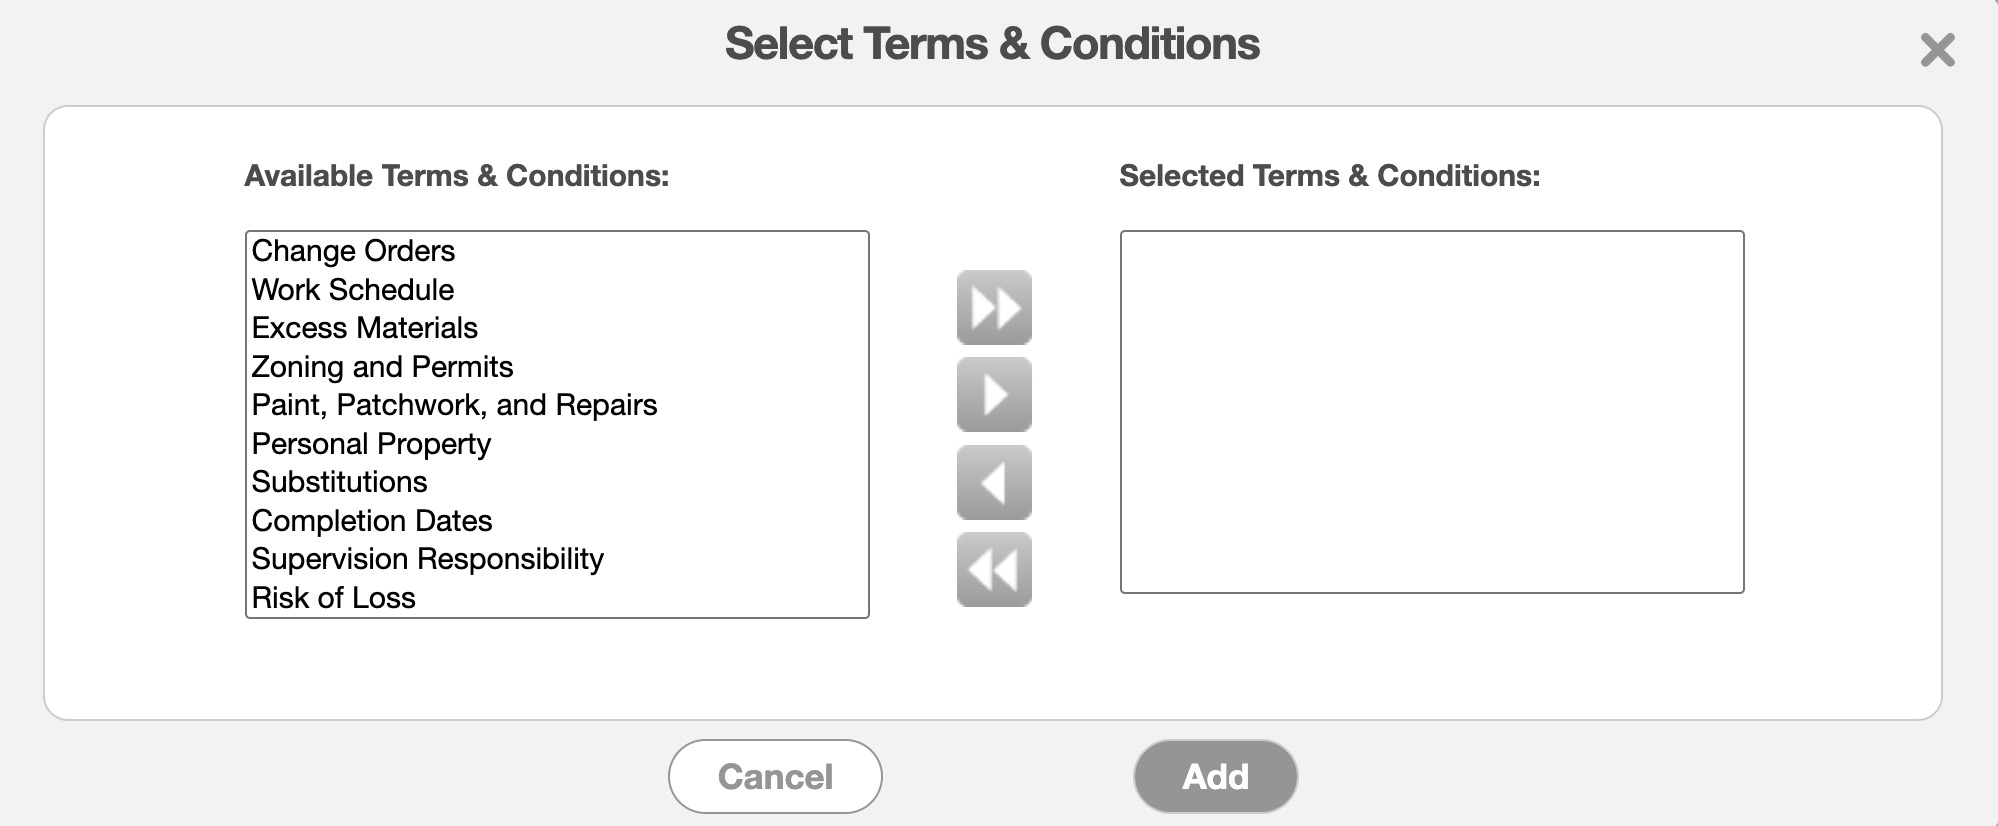Select Risk of Loss term
Viewport: 1998px width, 826px height.
333,598
